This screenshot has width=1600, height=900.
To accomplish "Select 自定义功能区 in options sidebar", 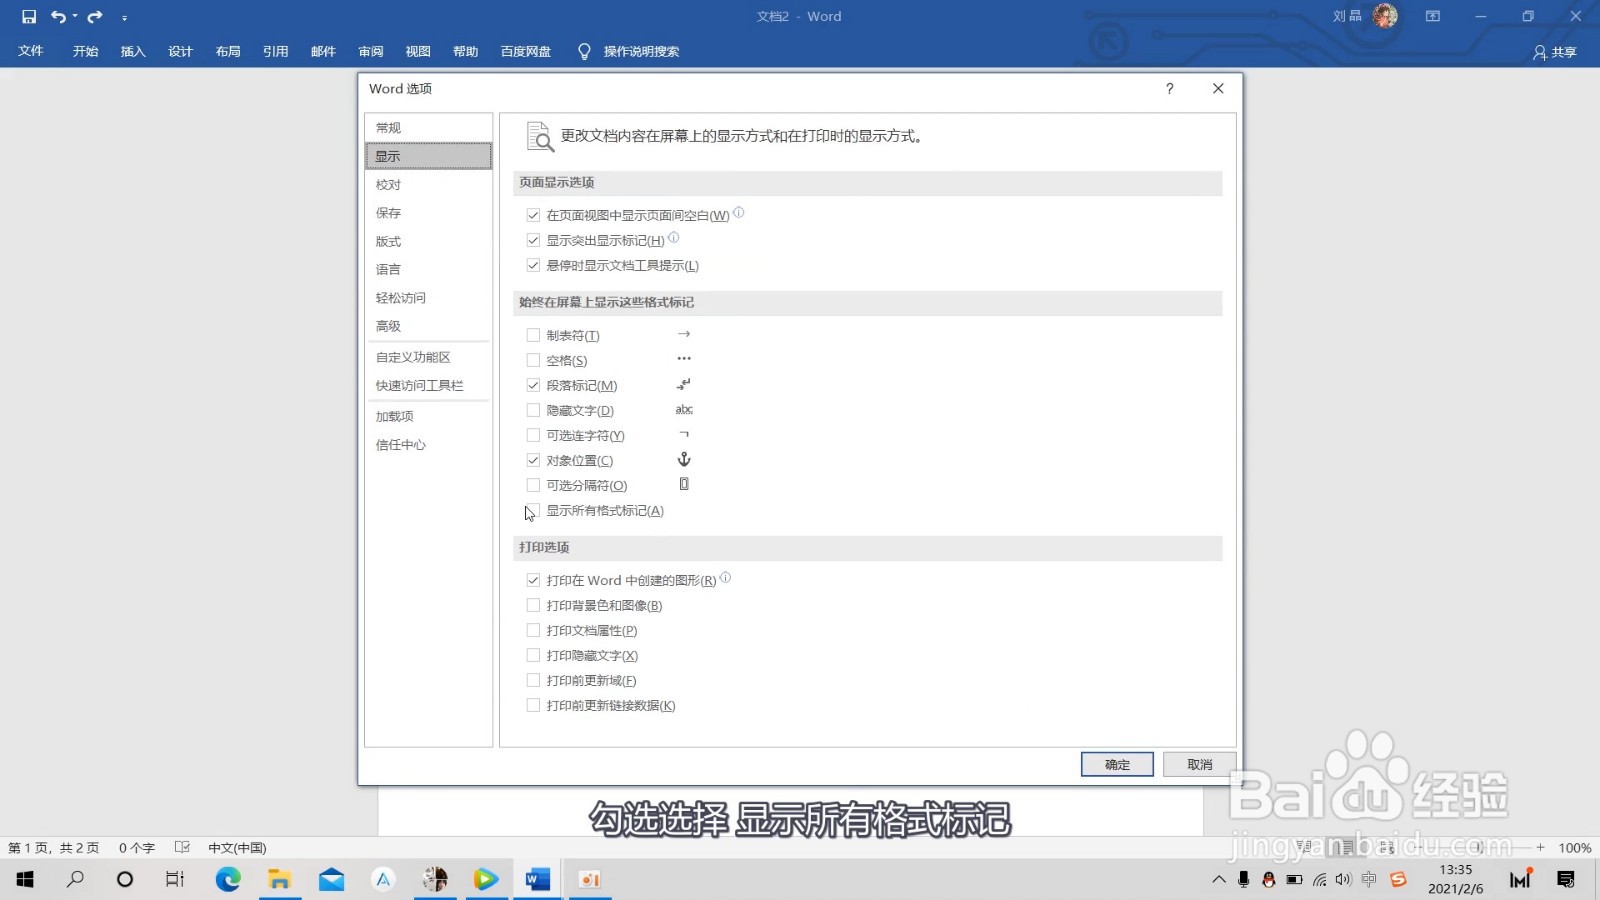I will 428,357.
